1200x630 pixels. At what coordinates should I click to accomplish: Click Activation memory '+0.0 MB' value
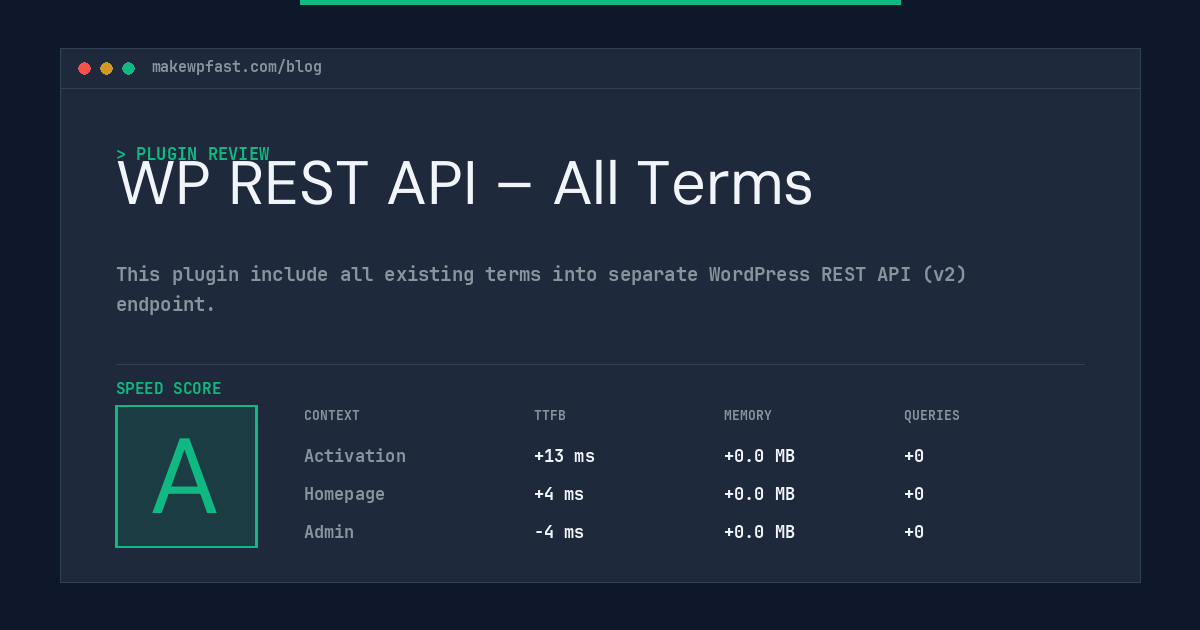[759, 456]
